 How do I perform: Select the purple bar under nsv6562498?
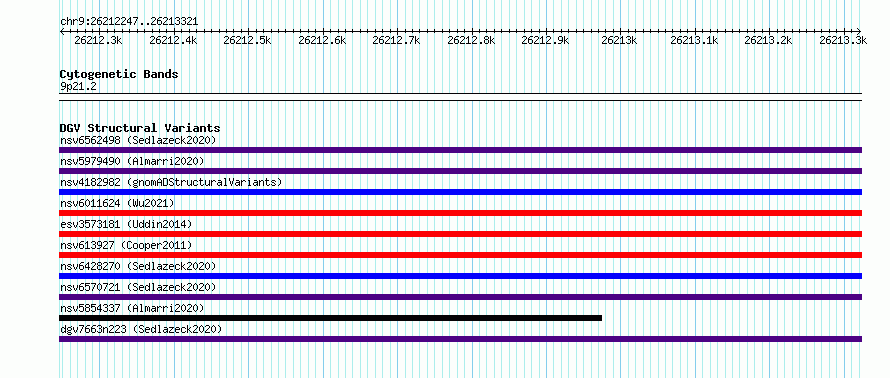(x=460, y=150)
